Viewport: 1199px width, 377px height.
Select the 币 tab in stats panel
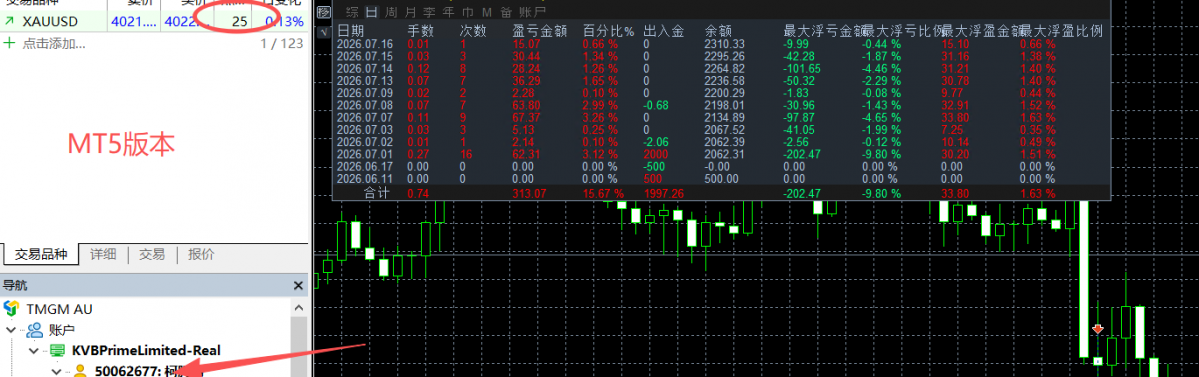(467, 11)
